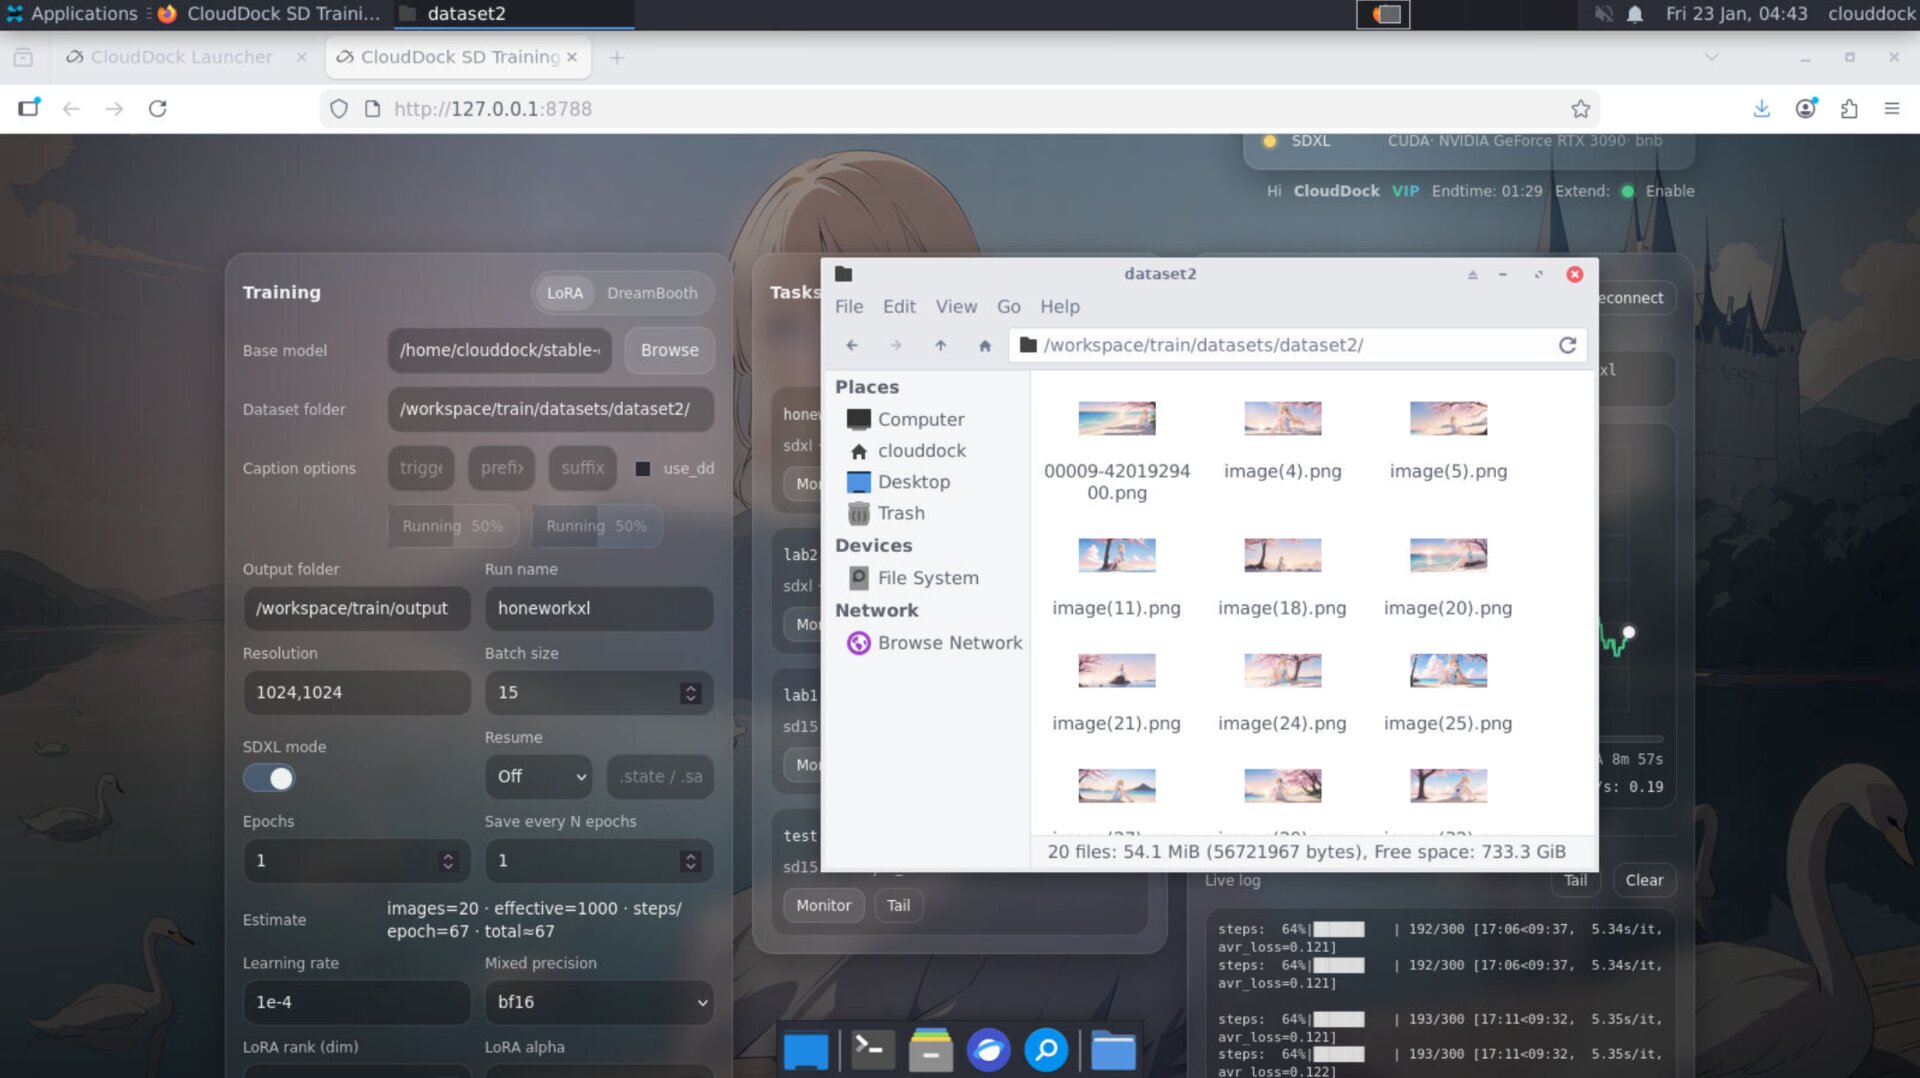
Task: Open the magnifier search app in dock
Action: [x=1046, y=1050]
